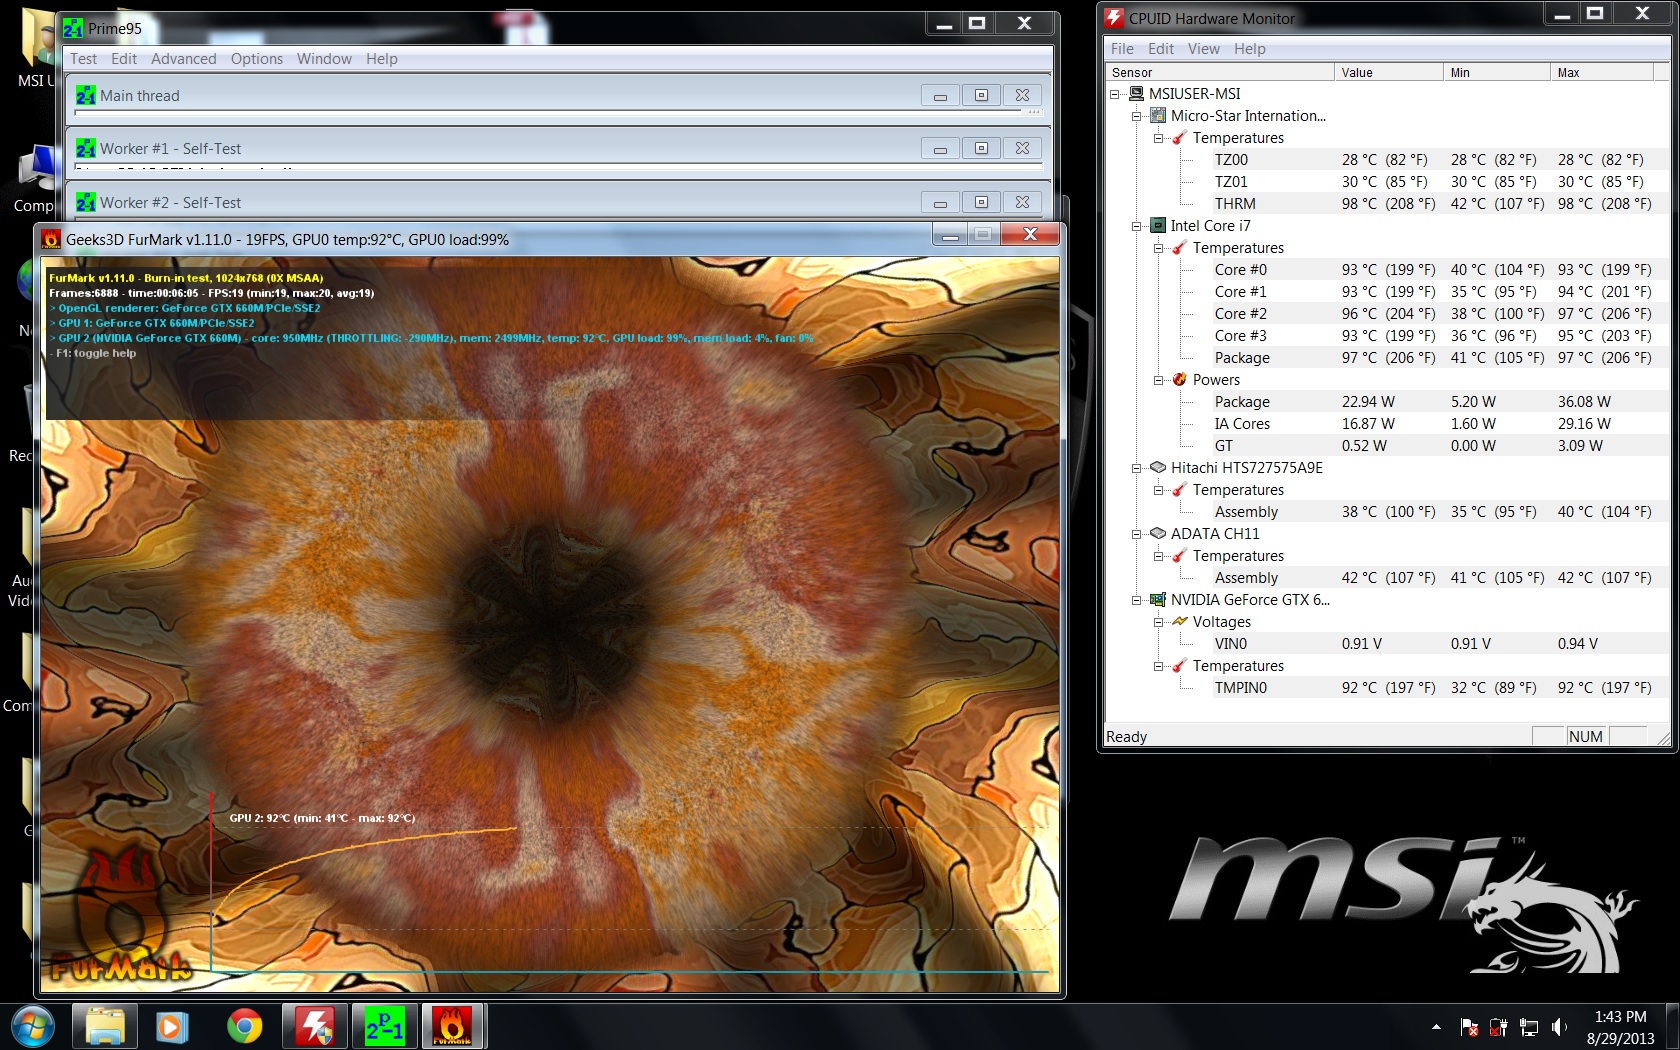Click the Powers flame icon

(1180, 379)
